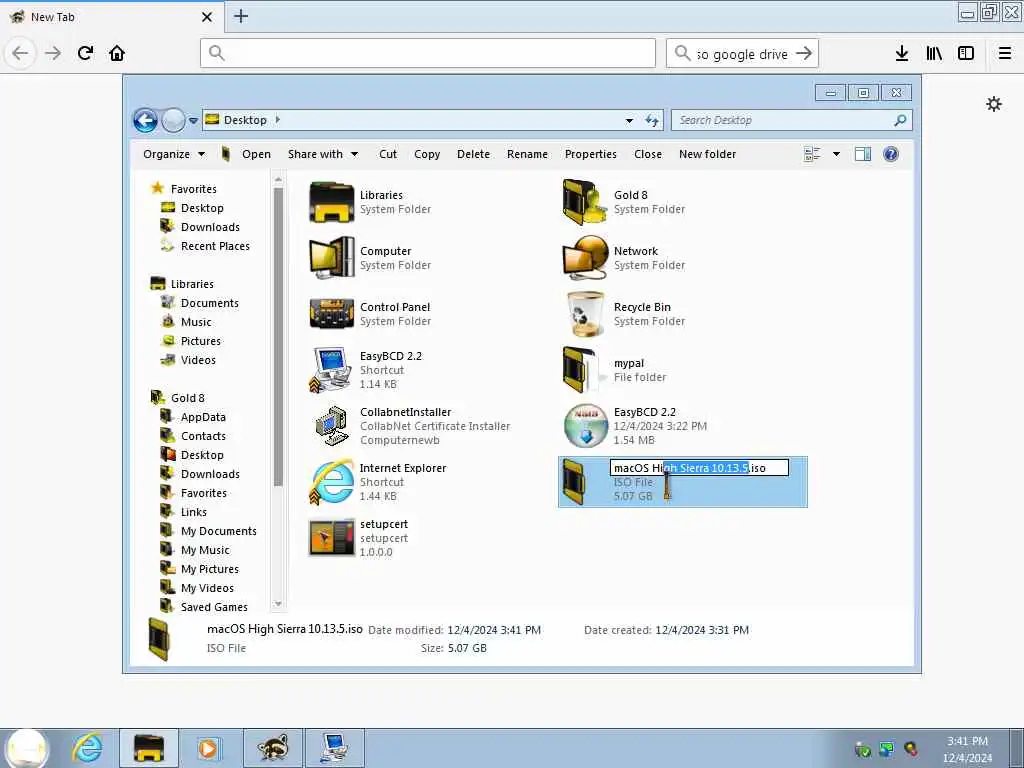The width and height of the screenshot is (1024, 768).
Task: Click Delete in the toolbar
Action: [x=473, y=154]
